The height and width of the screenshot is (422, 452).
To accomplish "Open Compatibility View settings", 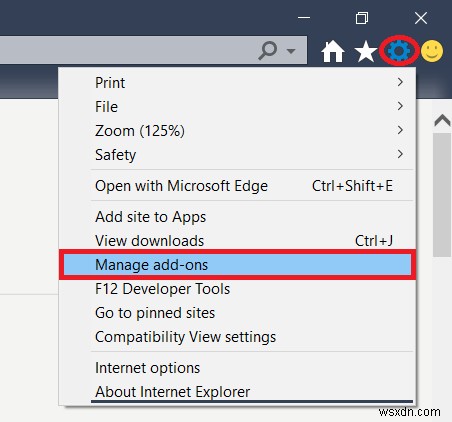I will coord(237,337).
